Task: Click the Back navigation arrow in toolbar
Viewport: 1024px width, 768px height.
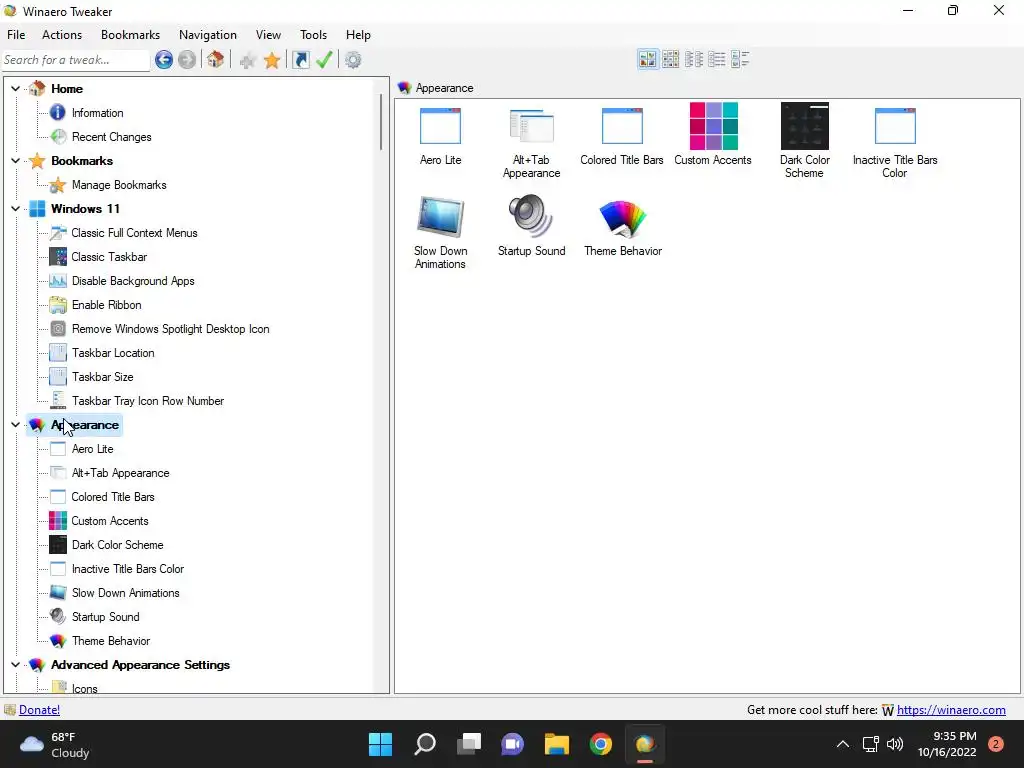Action: click(x=164, y=60)
